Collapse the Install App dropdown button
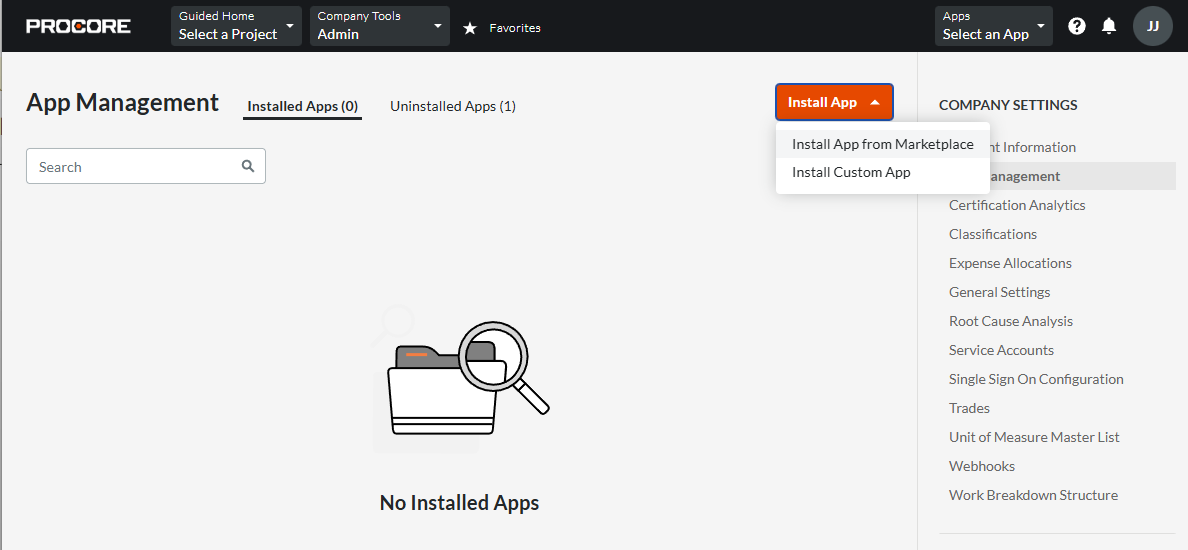This screenshot has width=1188, height=550. pos(834,102)
